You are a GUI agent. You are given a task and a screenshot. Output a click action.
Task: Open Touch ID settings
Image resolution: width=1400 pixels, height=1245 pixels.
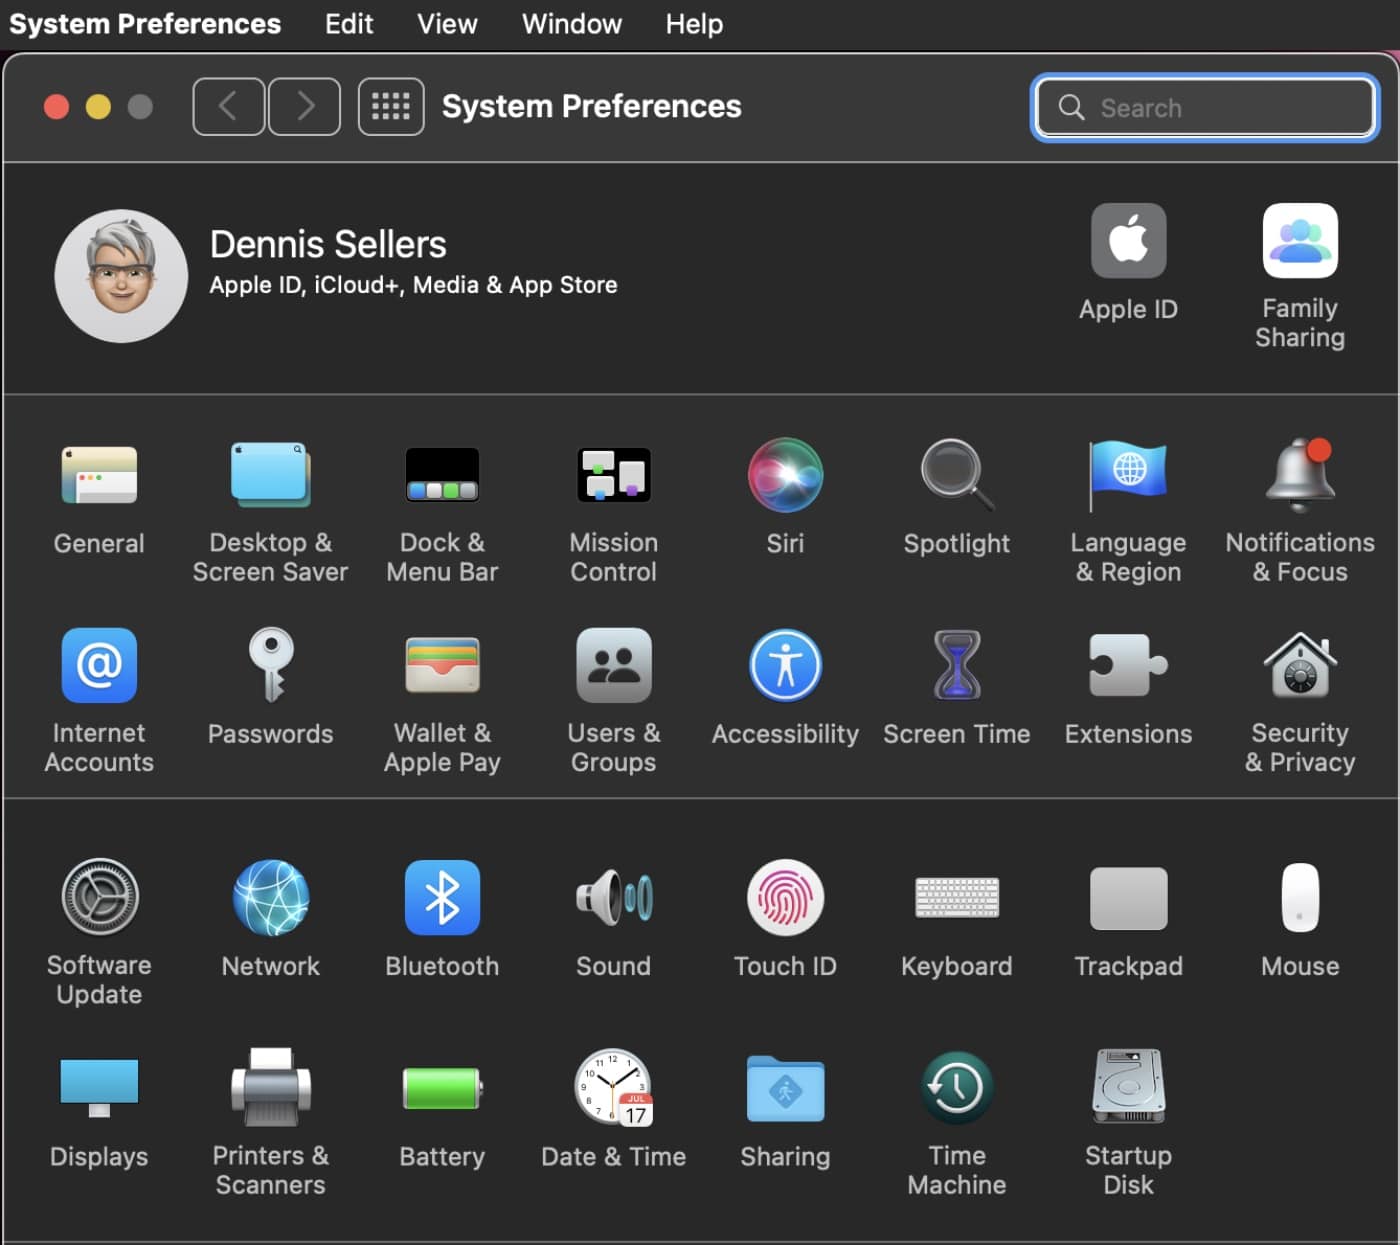click(x=785, y=897)
